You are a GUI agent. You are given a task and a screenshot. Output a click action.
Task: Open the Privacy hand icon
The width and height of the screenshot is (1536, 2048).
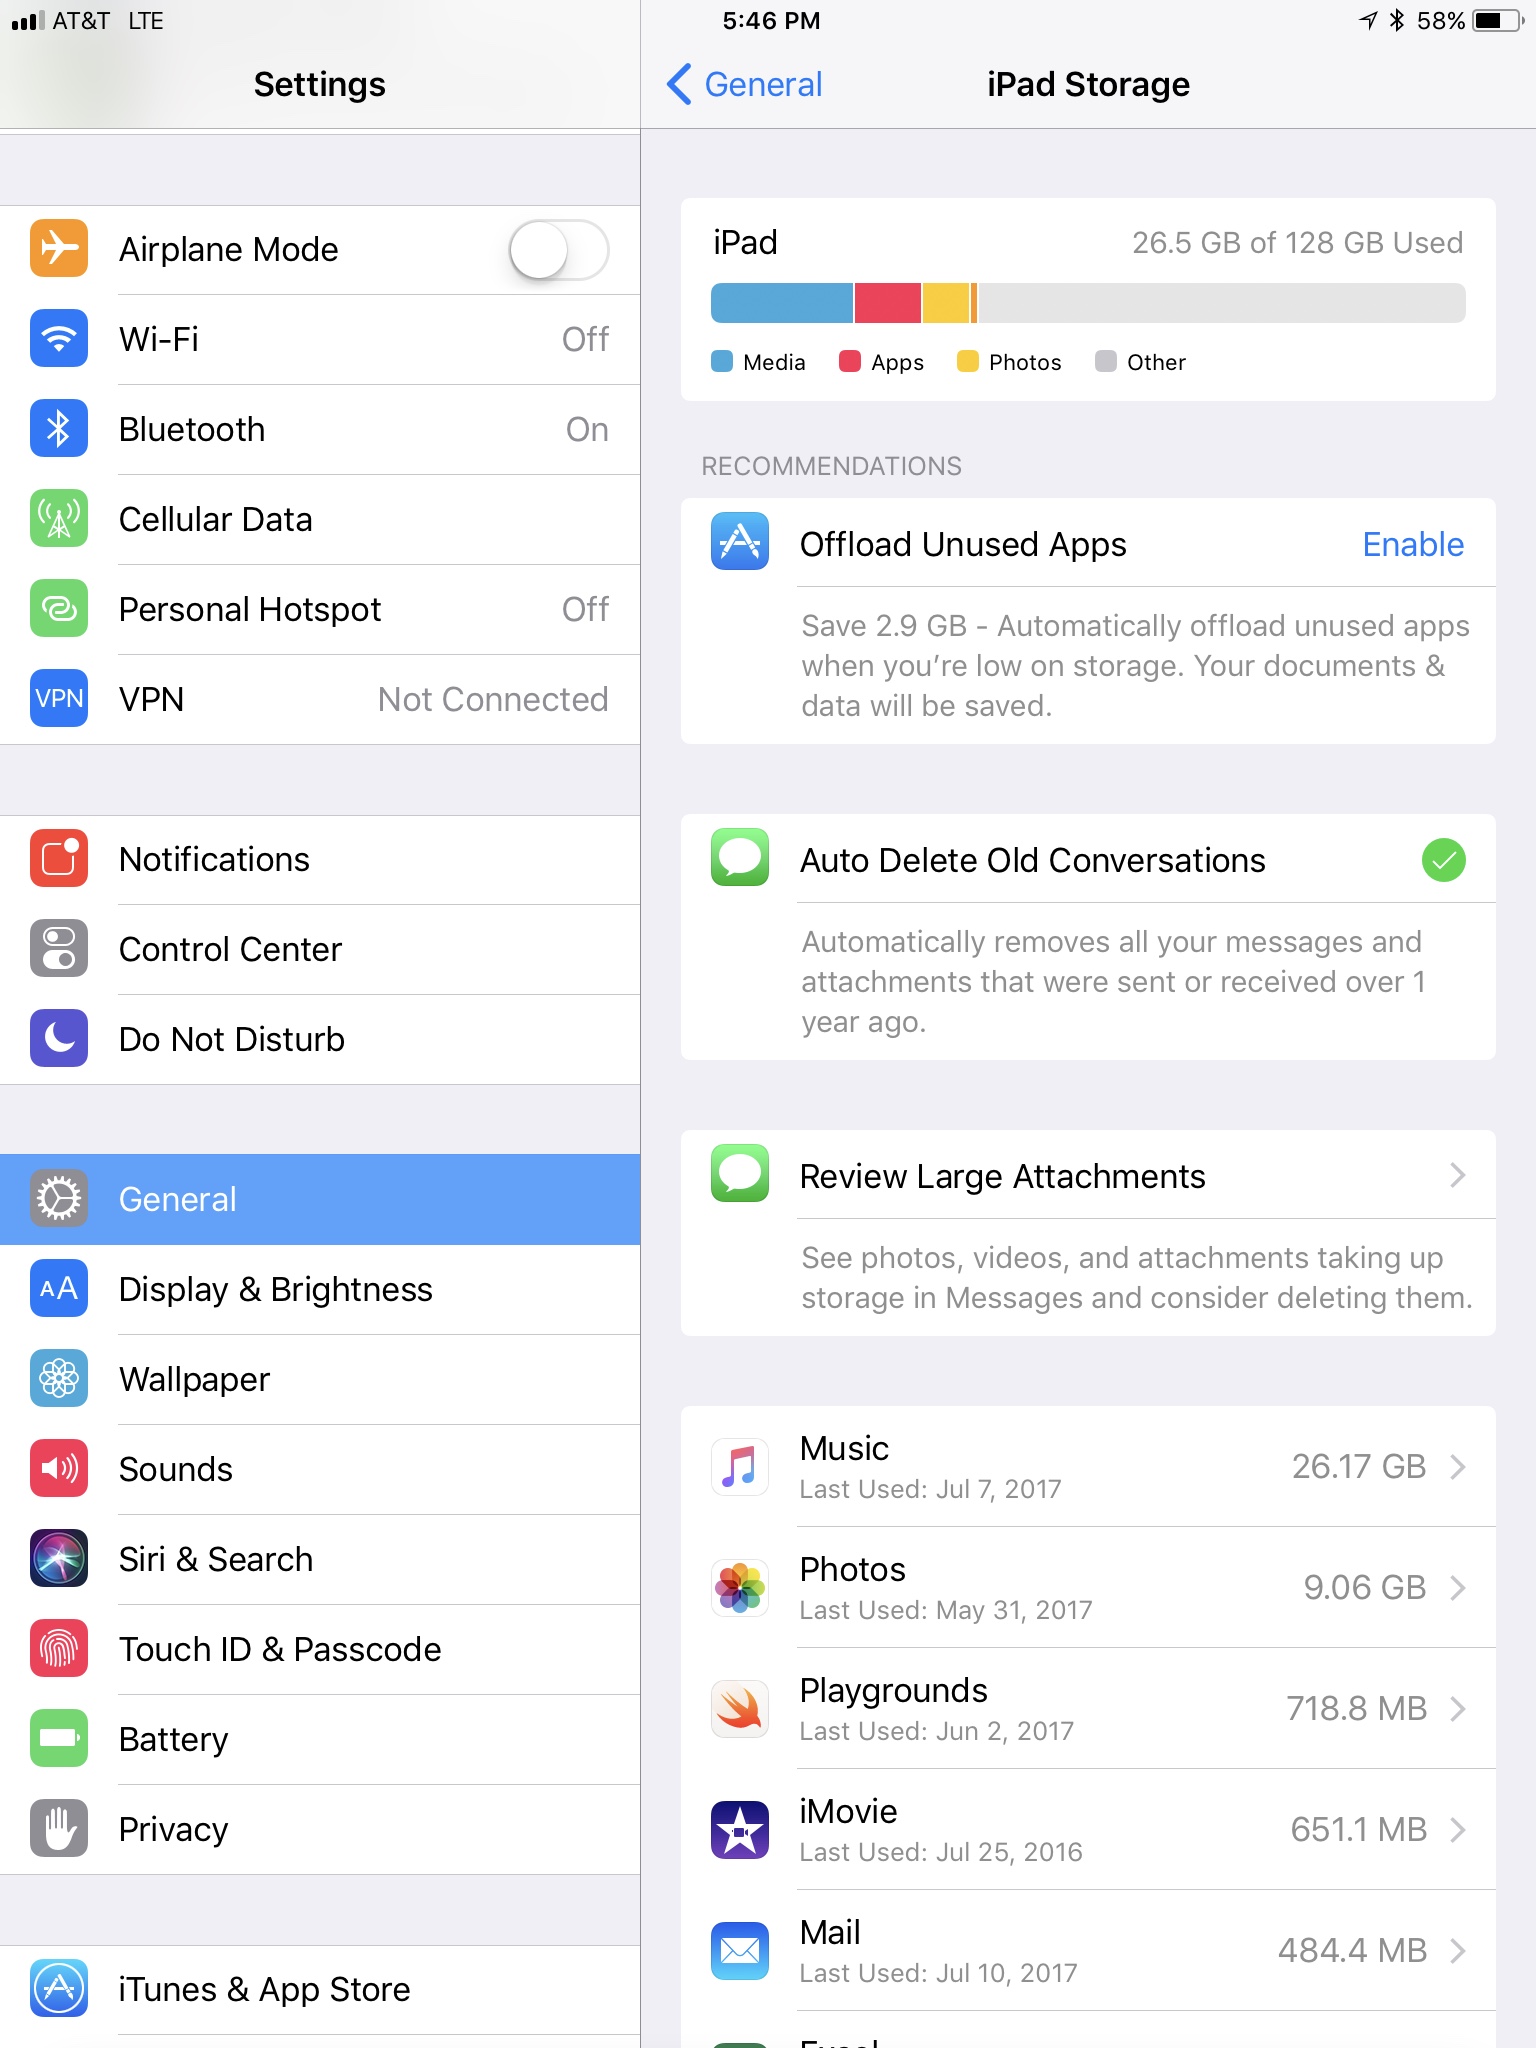(x=59, y=1829)
